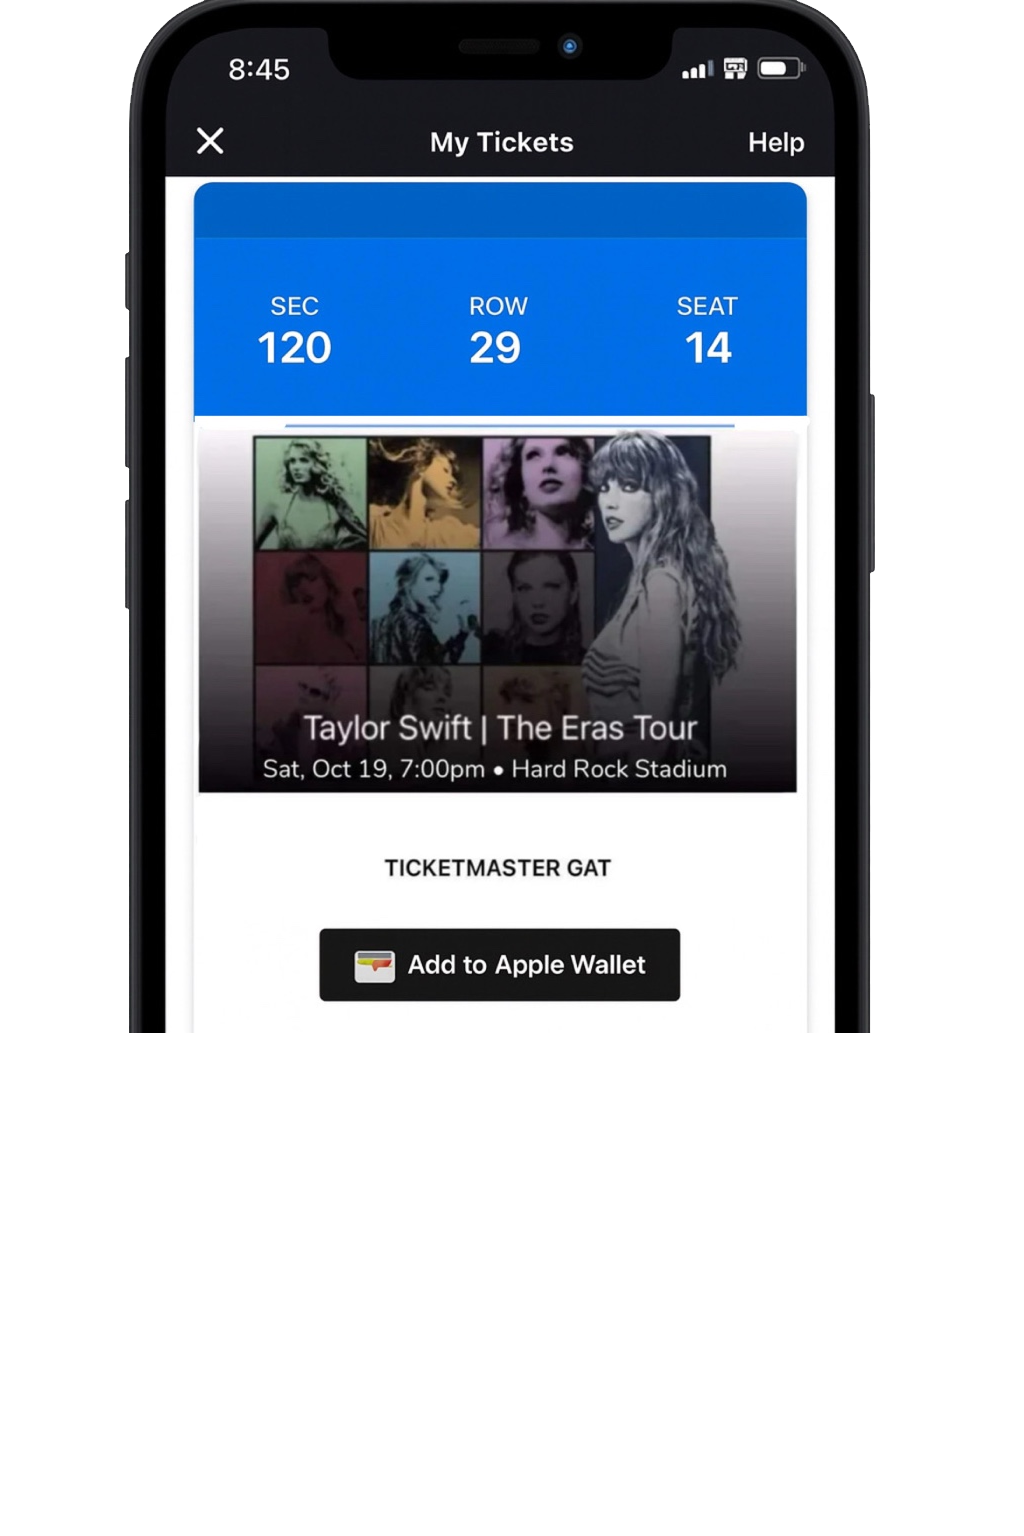Tap the TICKETMASTER GAT entry label
Image resolution: width=1024 pixels, height=1536 pixels.
coord(498,868)
